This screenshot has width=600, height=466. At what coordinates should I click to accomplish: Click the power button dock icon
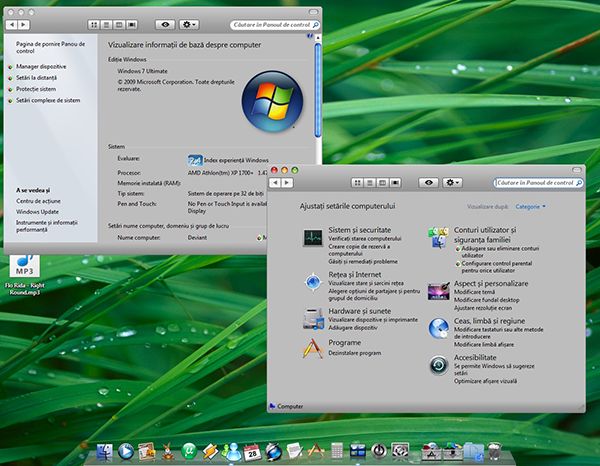click(x=379, y=451)
